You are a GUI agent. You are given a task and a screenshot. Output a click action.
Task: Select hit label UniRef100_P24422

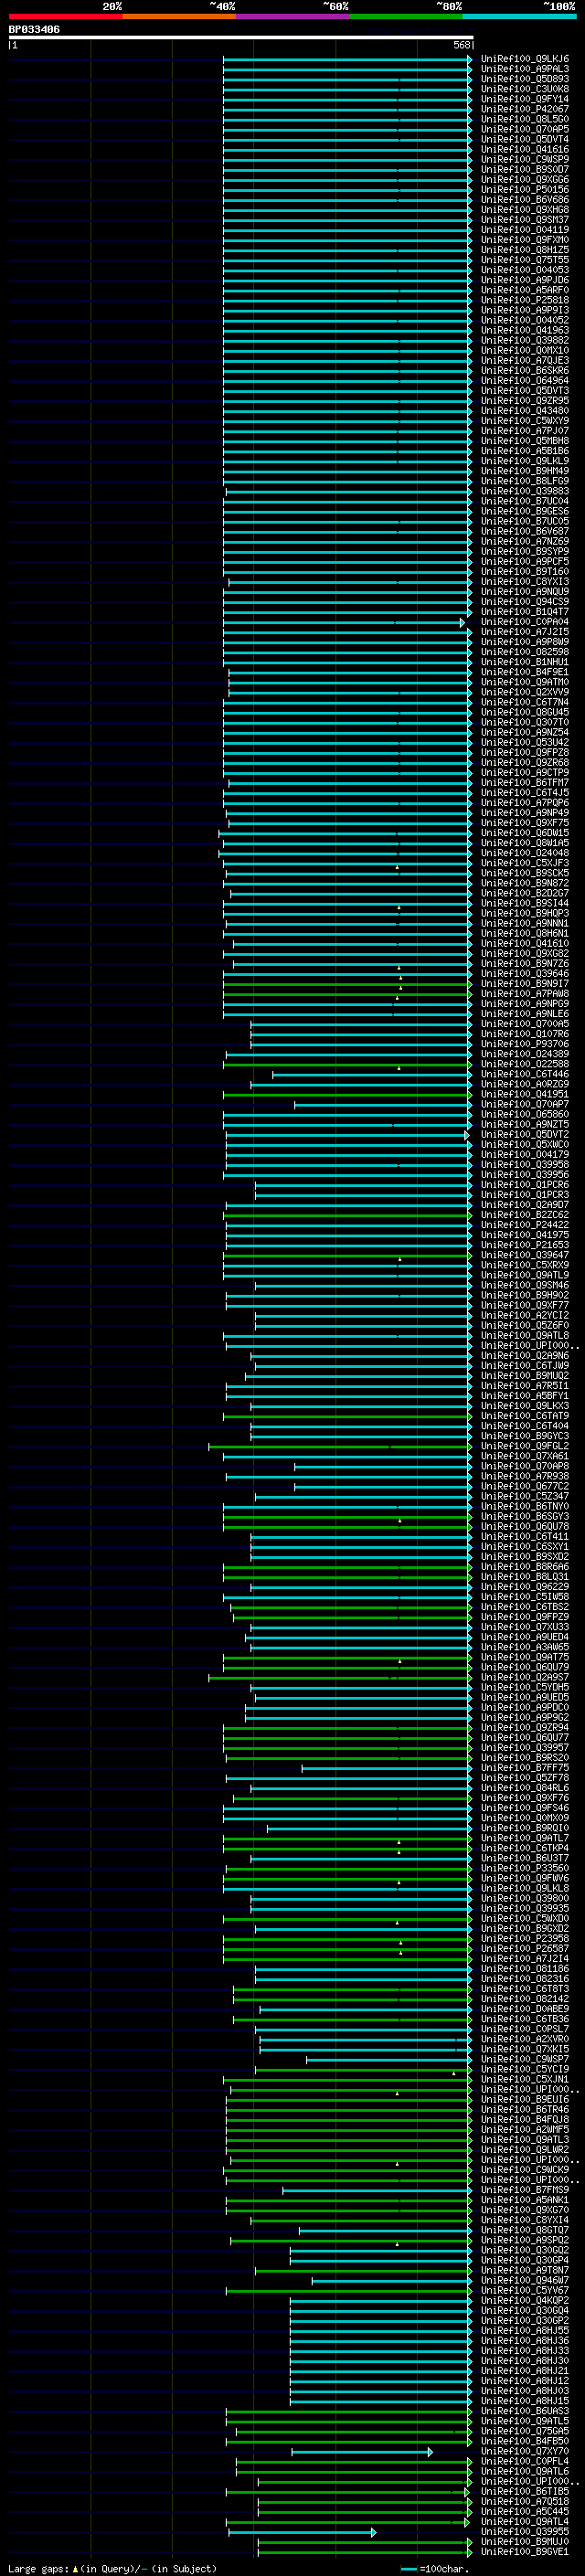coord(524,1225)
